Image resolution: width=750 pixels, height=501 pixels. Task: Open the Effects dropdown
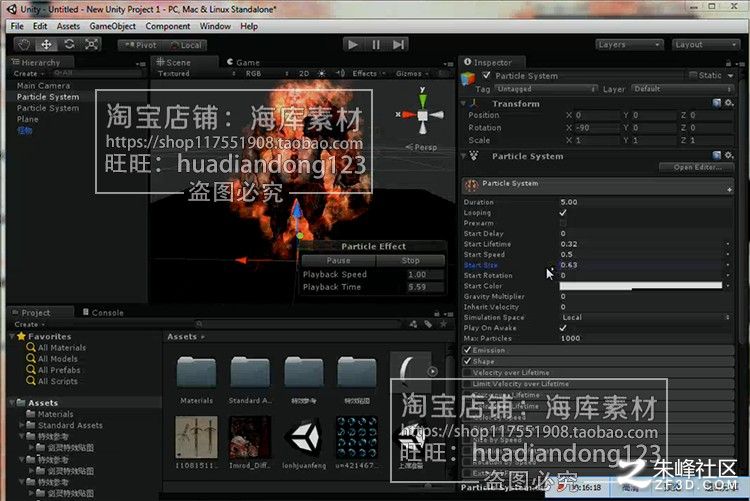(x=369, y=73)
